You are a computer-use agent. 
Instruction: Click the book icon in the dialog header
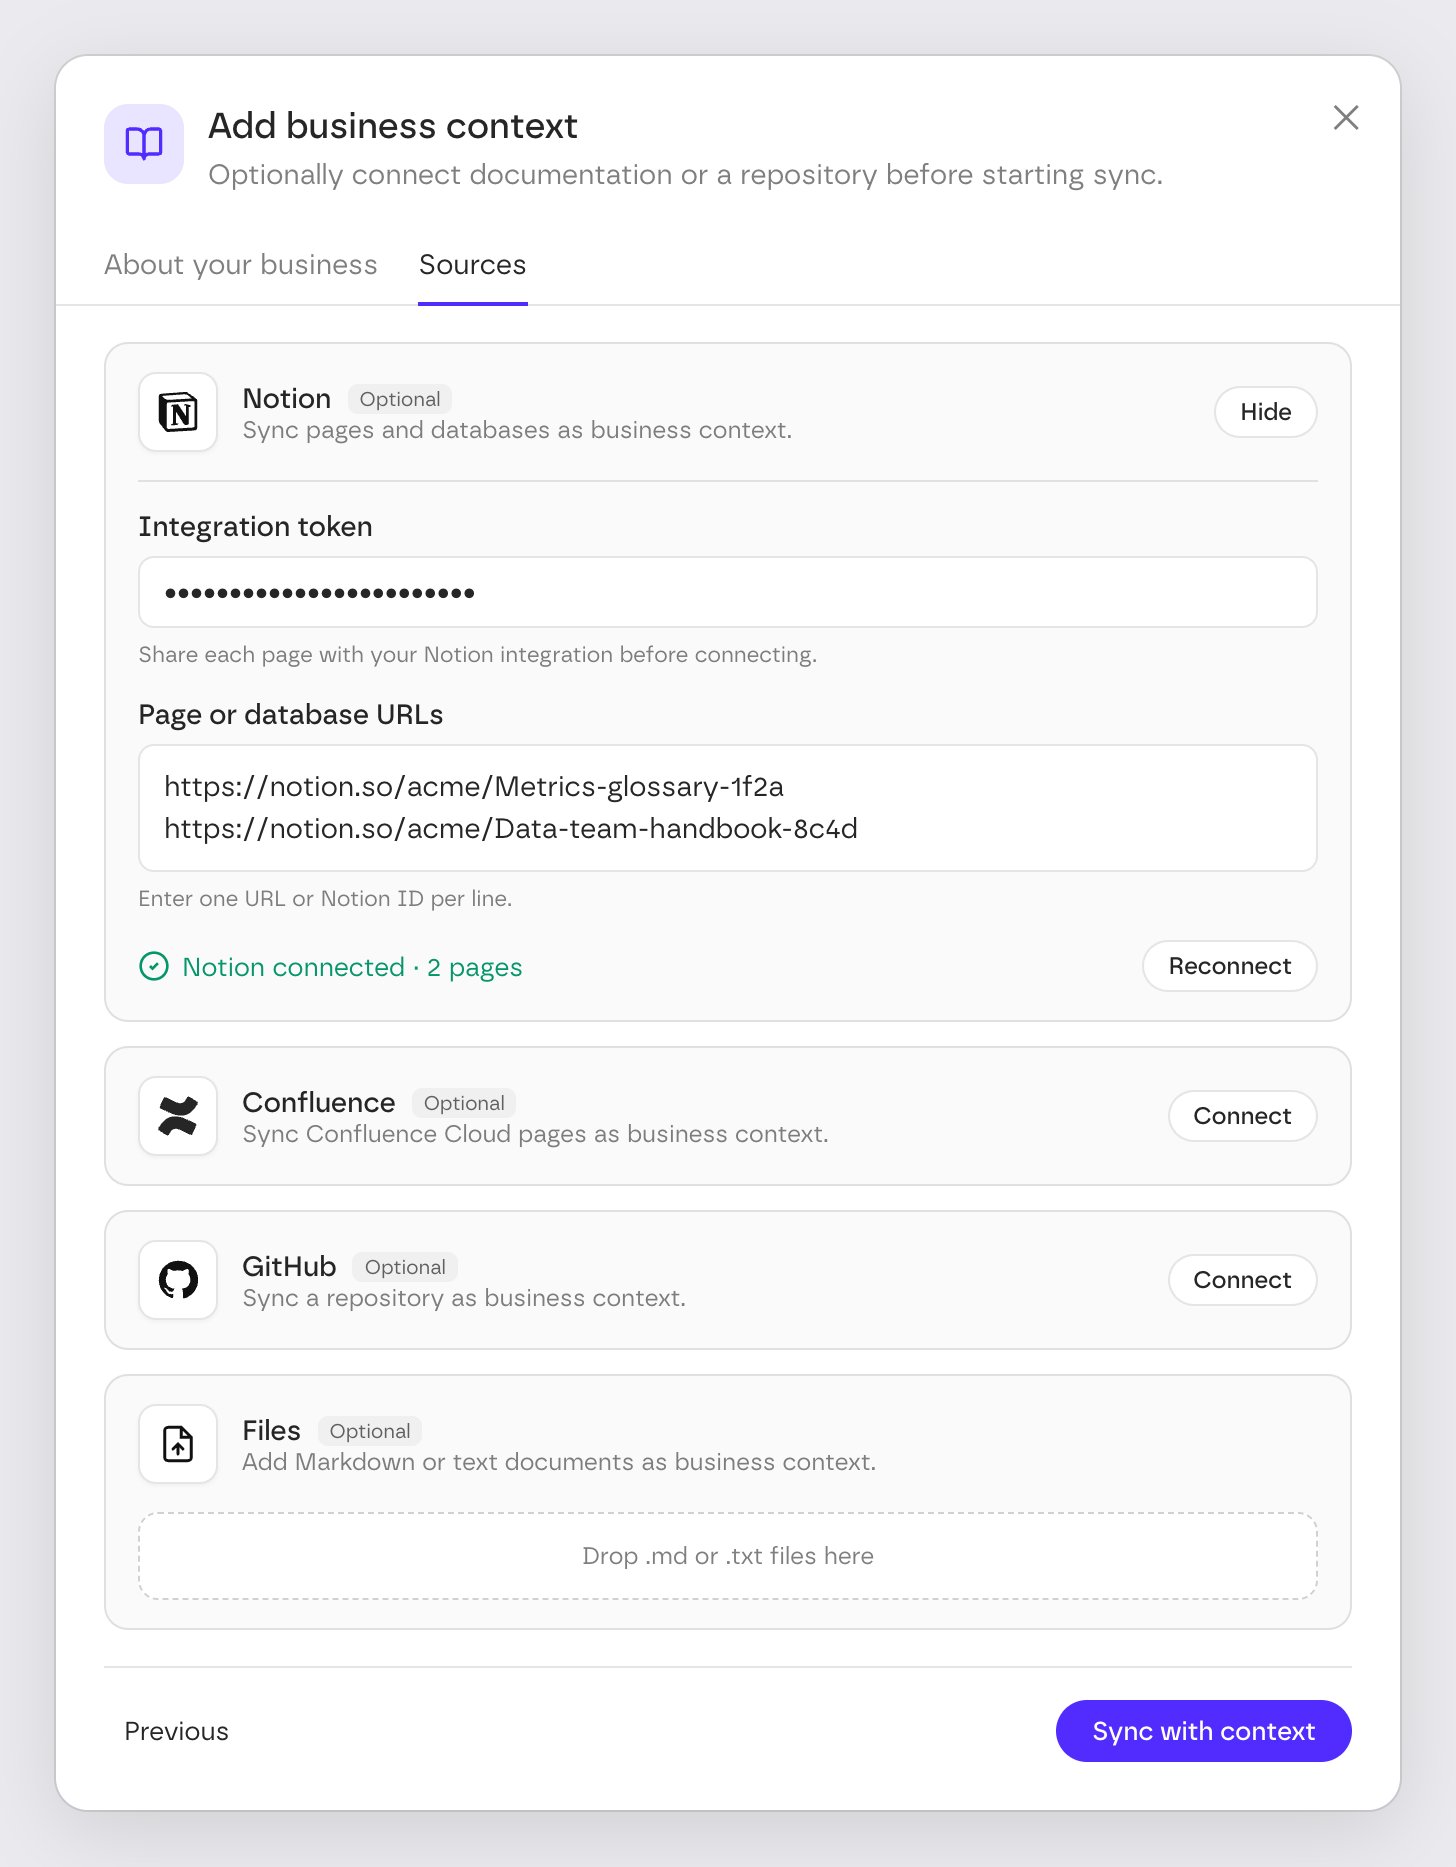144,143
